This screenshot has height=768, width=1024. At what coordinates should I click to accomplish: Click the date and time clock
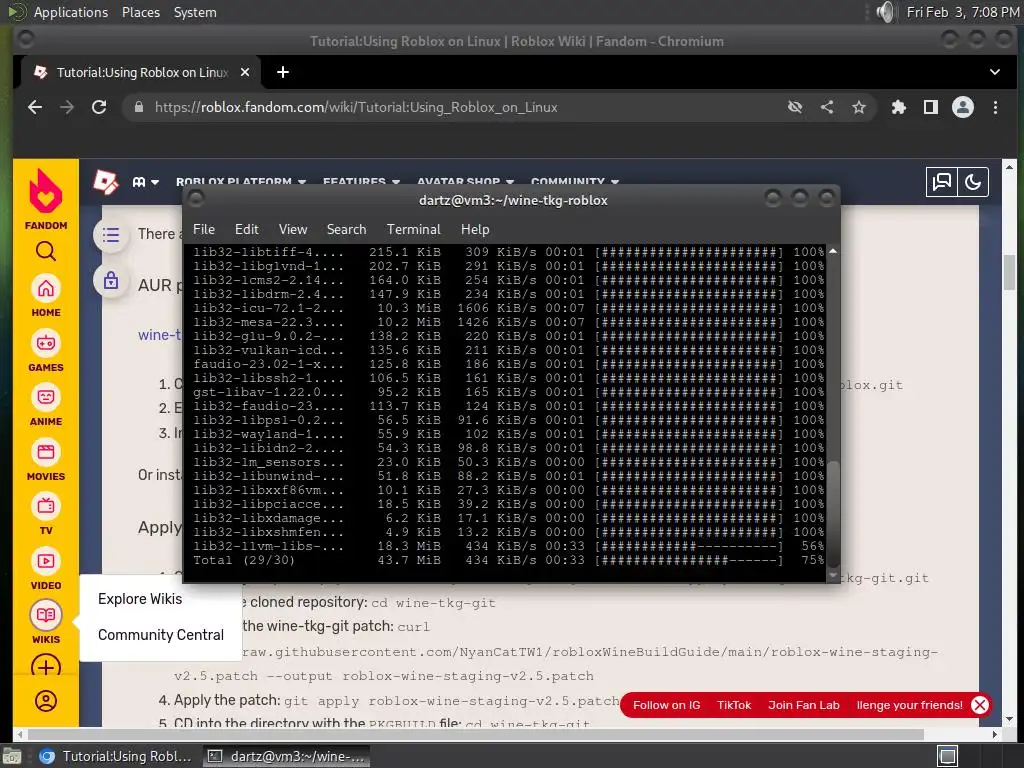pos(963,12)
